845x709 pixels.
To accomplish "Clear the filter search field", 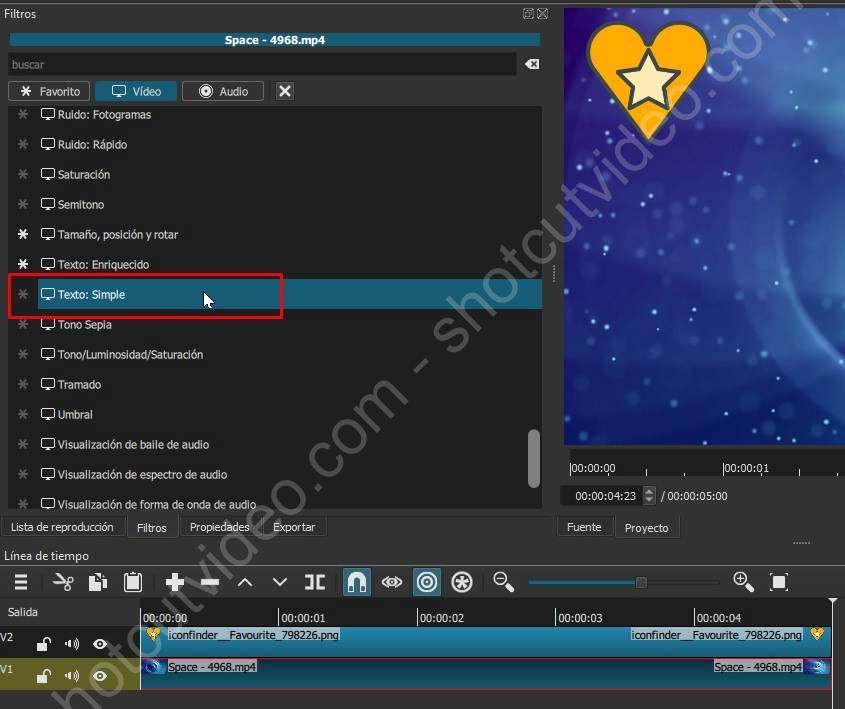I will point(531,64).
